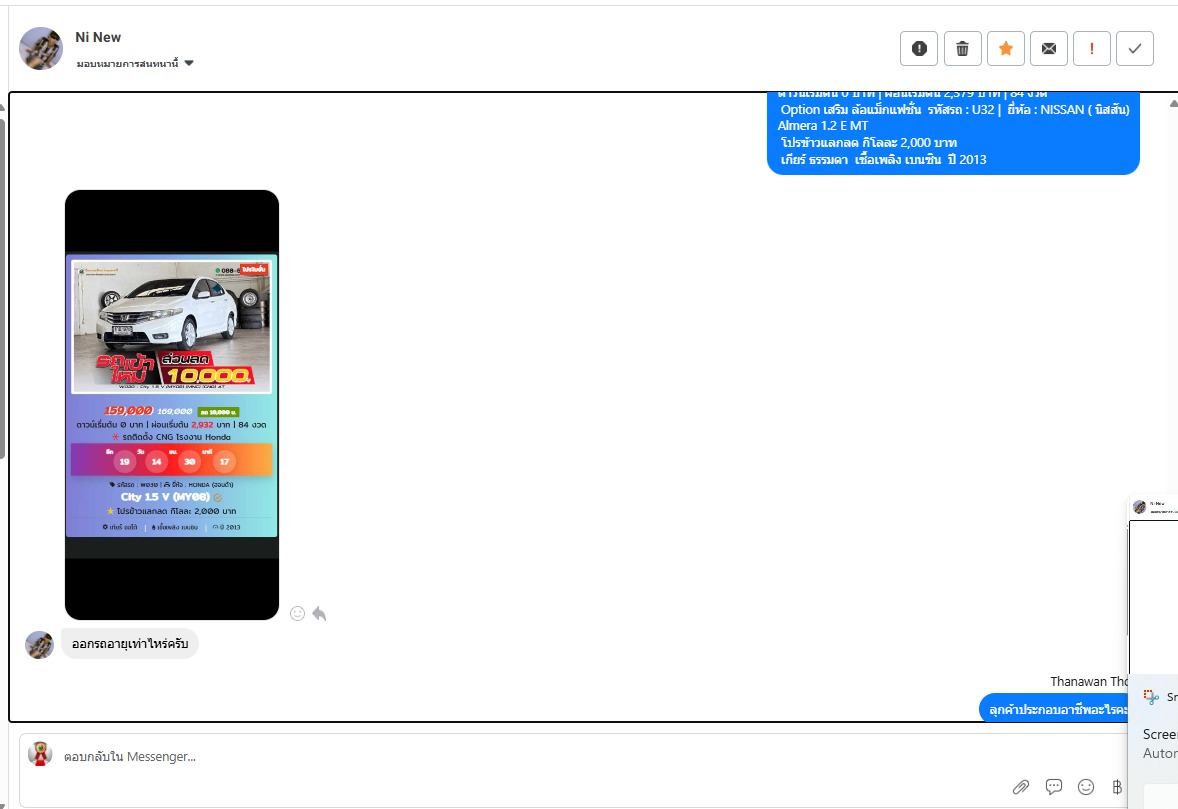The height and width of the screenshot is (809, 1178).
Task: Flag conversation with red exclamation icon
Action: [1092, 49]
